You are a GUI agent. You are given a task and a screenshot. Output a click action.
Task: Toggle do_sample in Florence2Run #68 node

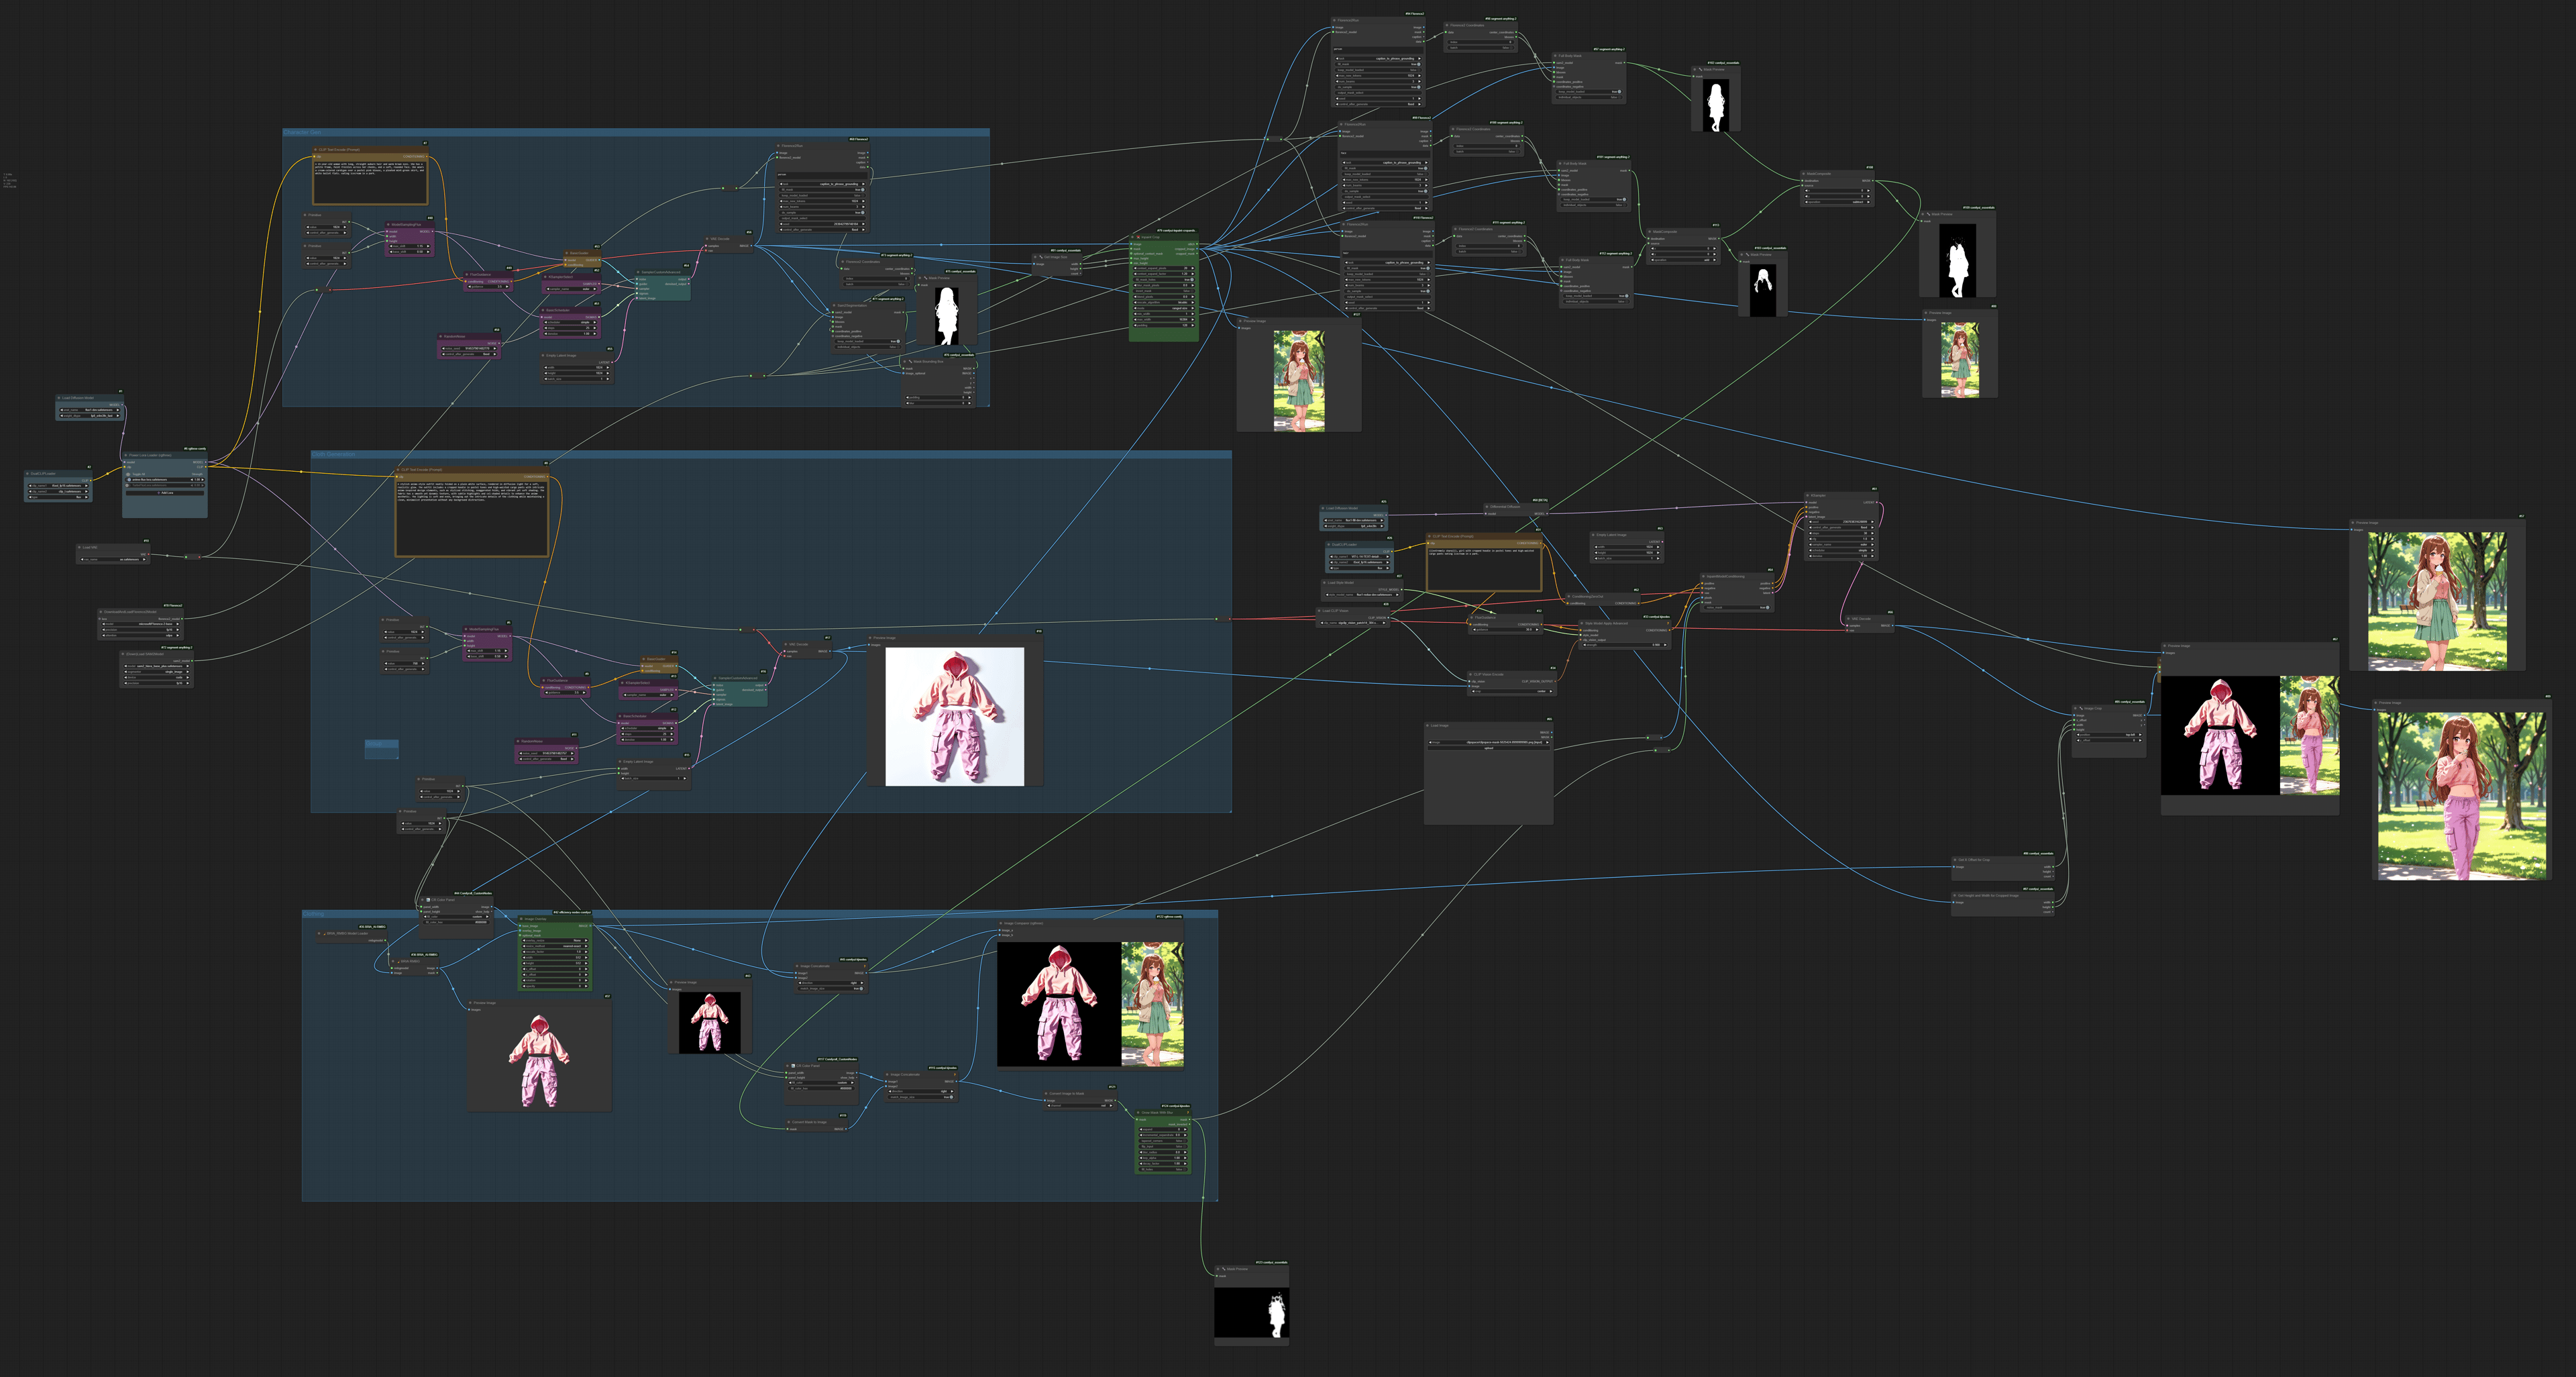click(823, 213)
